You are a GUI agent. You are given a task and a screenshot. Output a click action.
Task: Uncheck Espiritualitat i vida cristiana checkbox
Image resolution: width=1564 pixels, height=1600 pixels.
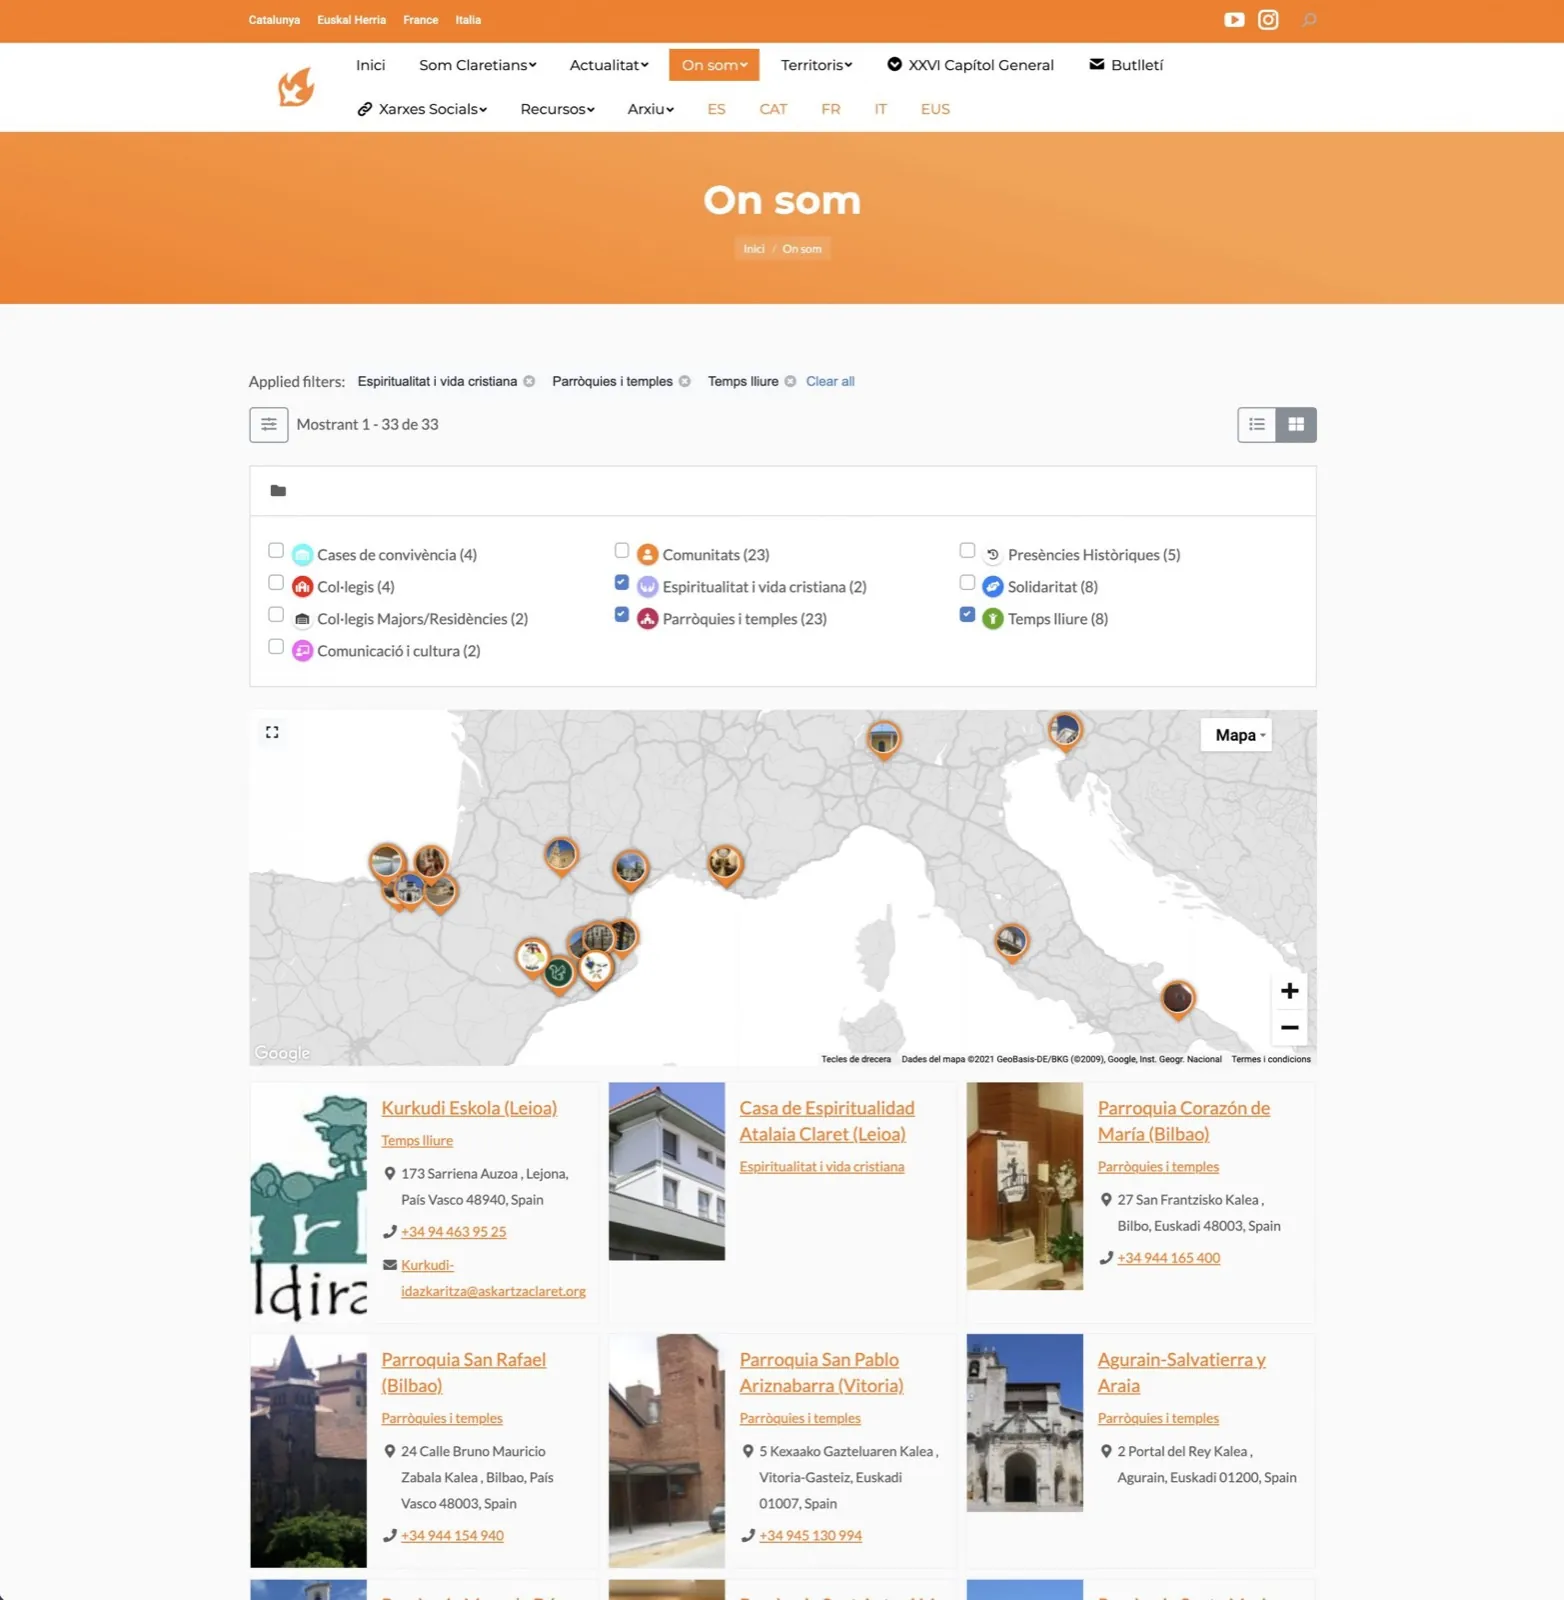click(x=622, y=583)
